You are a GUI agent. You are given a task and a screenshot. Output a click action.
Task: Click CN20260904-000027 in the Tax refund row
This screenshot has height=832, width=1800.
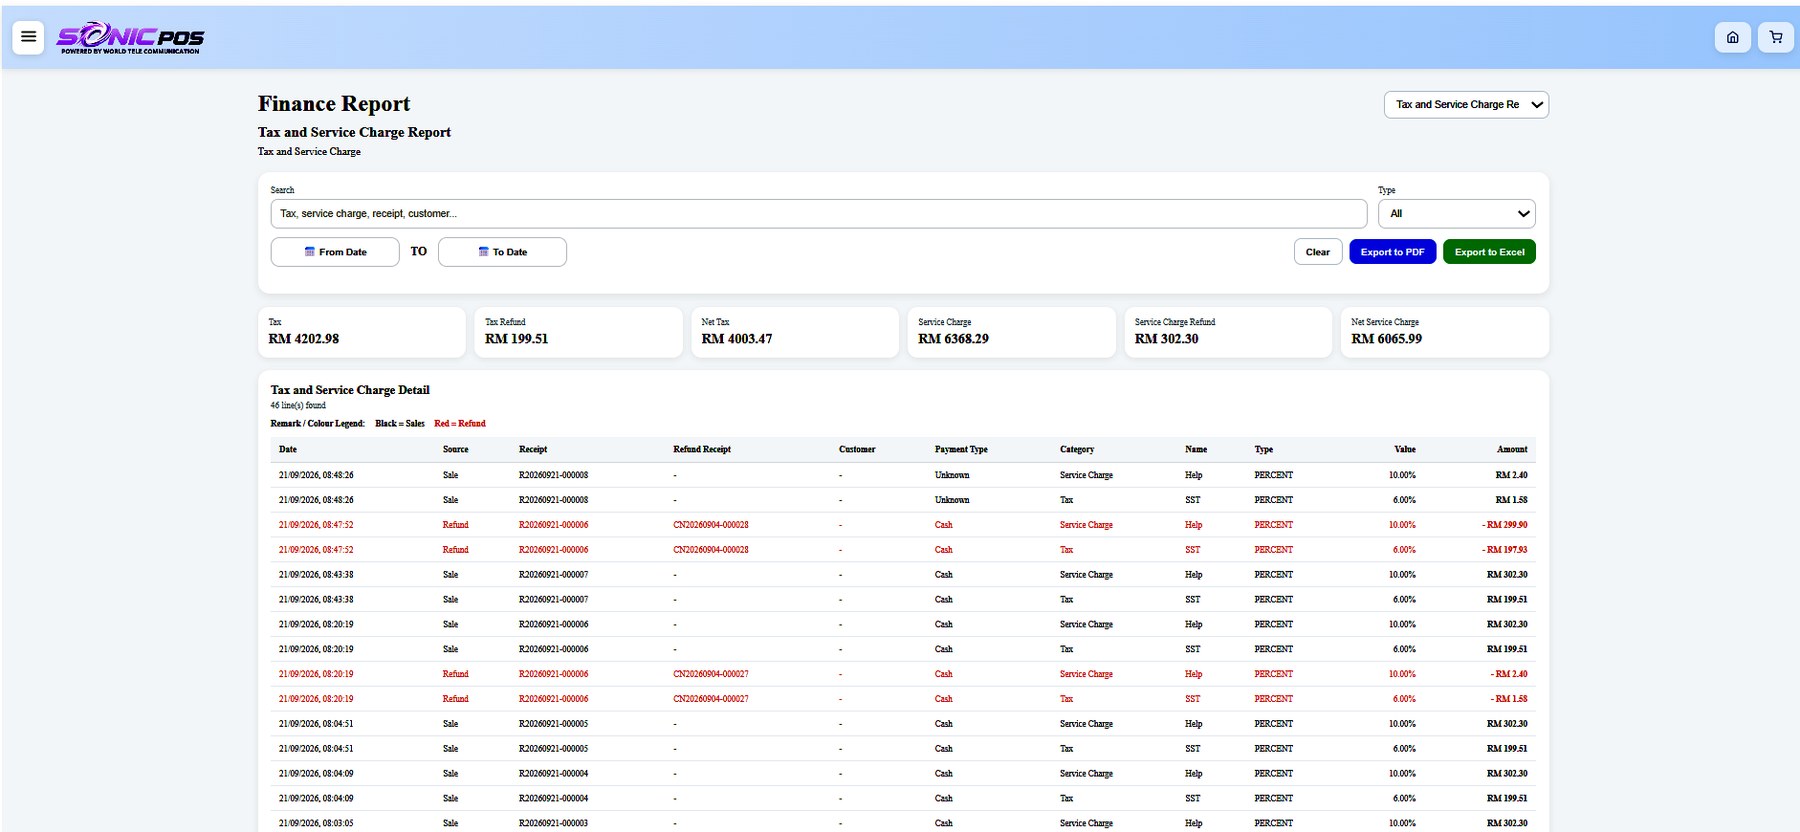711,699
